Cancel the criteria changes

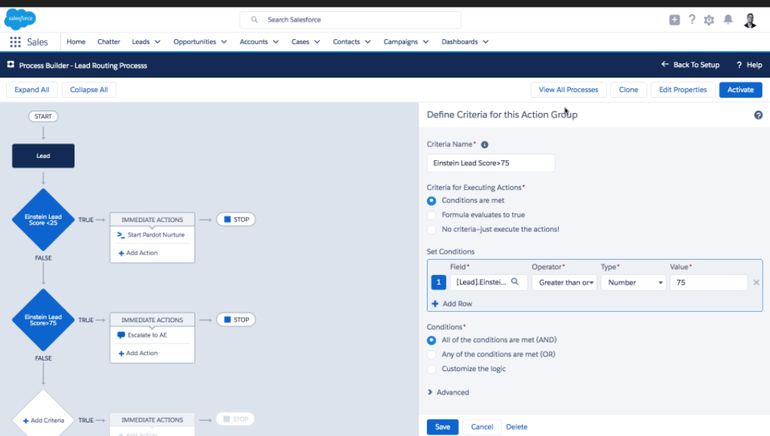pos(482,427)
